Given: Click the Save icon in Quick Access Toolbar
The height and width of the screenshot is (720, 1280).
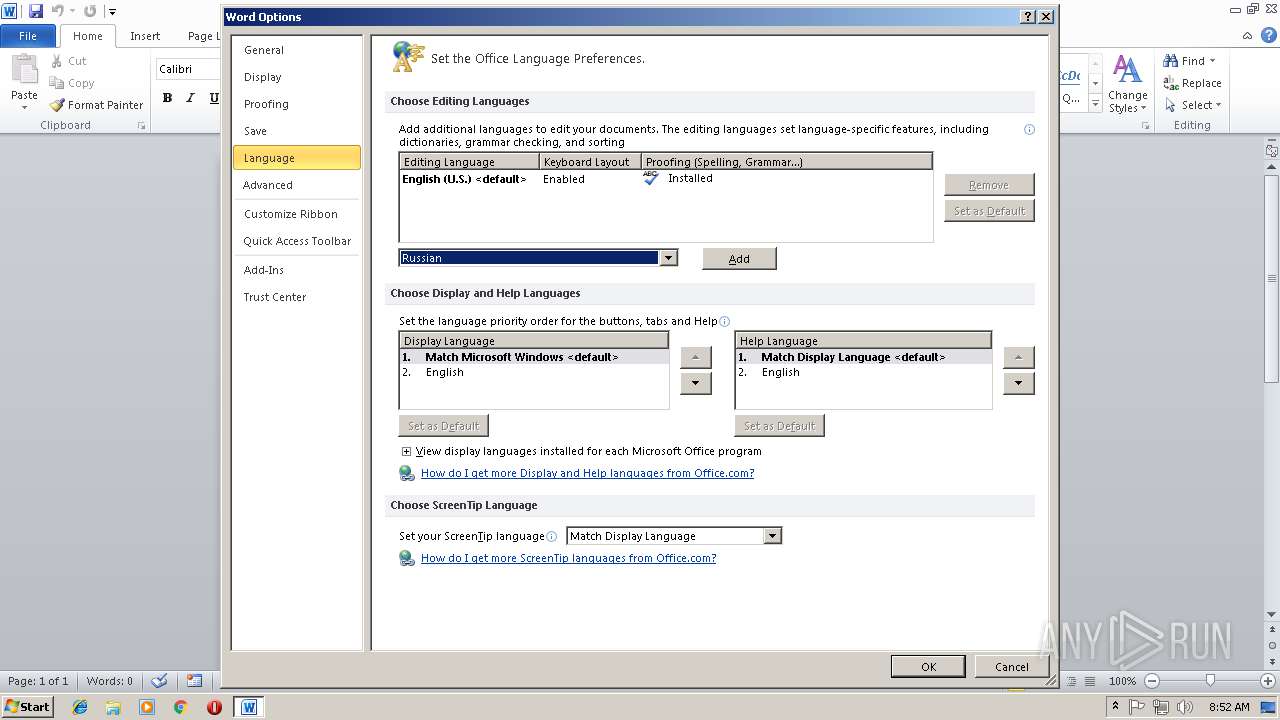Looking at the screenshot, I should [36, 11].
